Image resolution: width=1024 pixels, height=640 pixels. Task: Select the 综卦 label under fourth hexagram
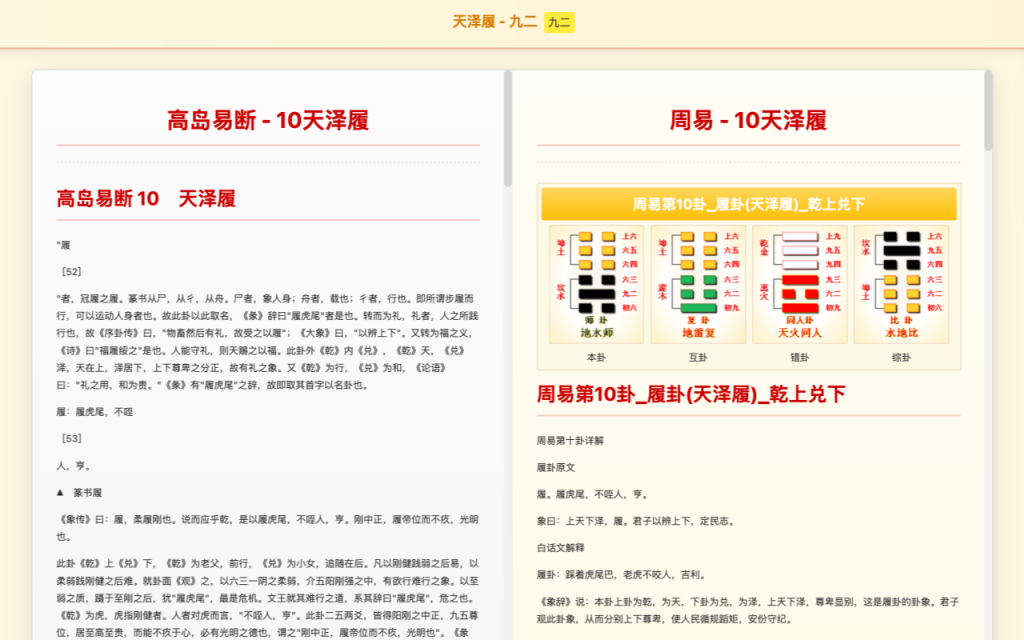901,356
